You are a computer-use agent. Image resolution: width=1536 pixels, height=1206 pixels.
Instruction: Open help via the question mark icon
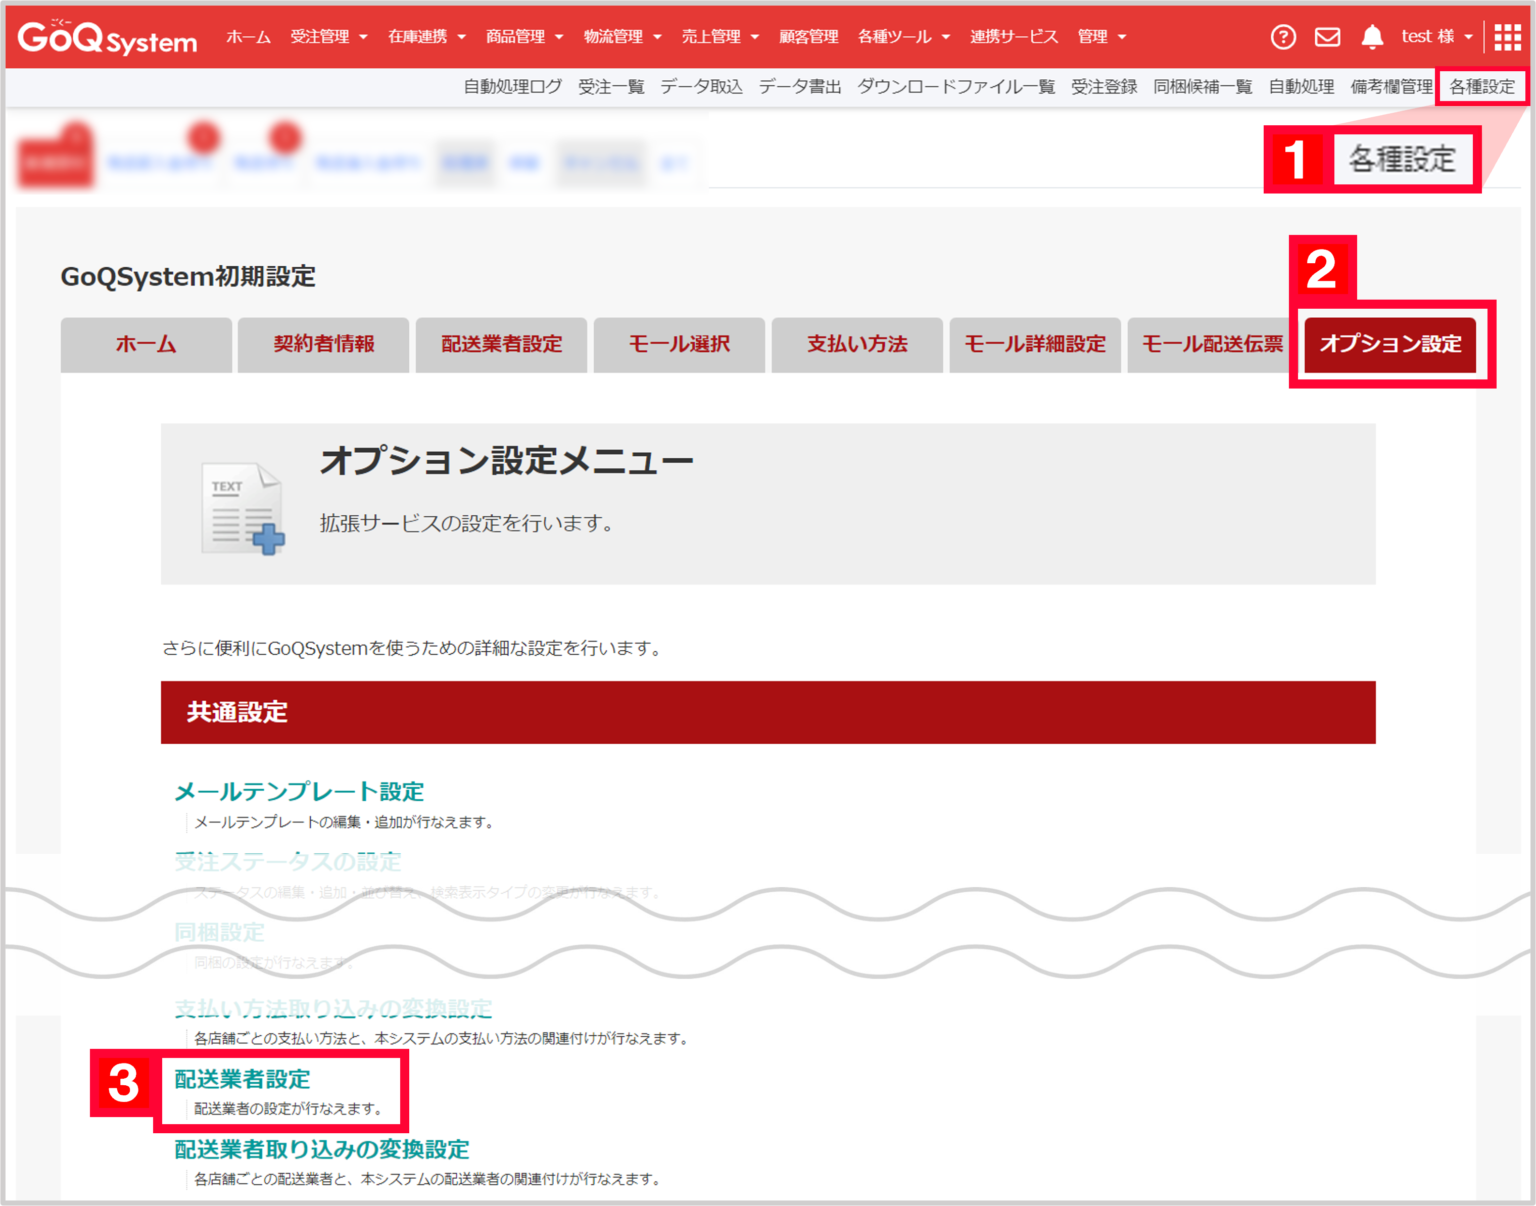pos(1283,36)
